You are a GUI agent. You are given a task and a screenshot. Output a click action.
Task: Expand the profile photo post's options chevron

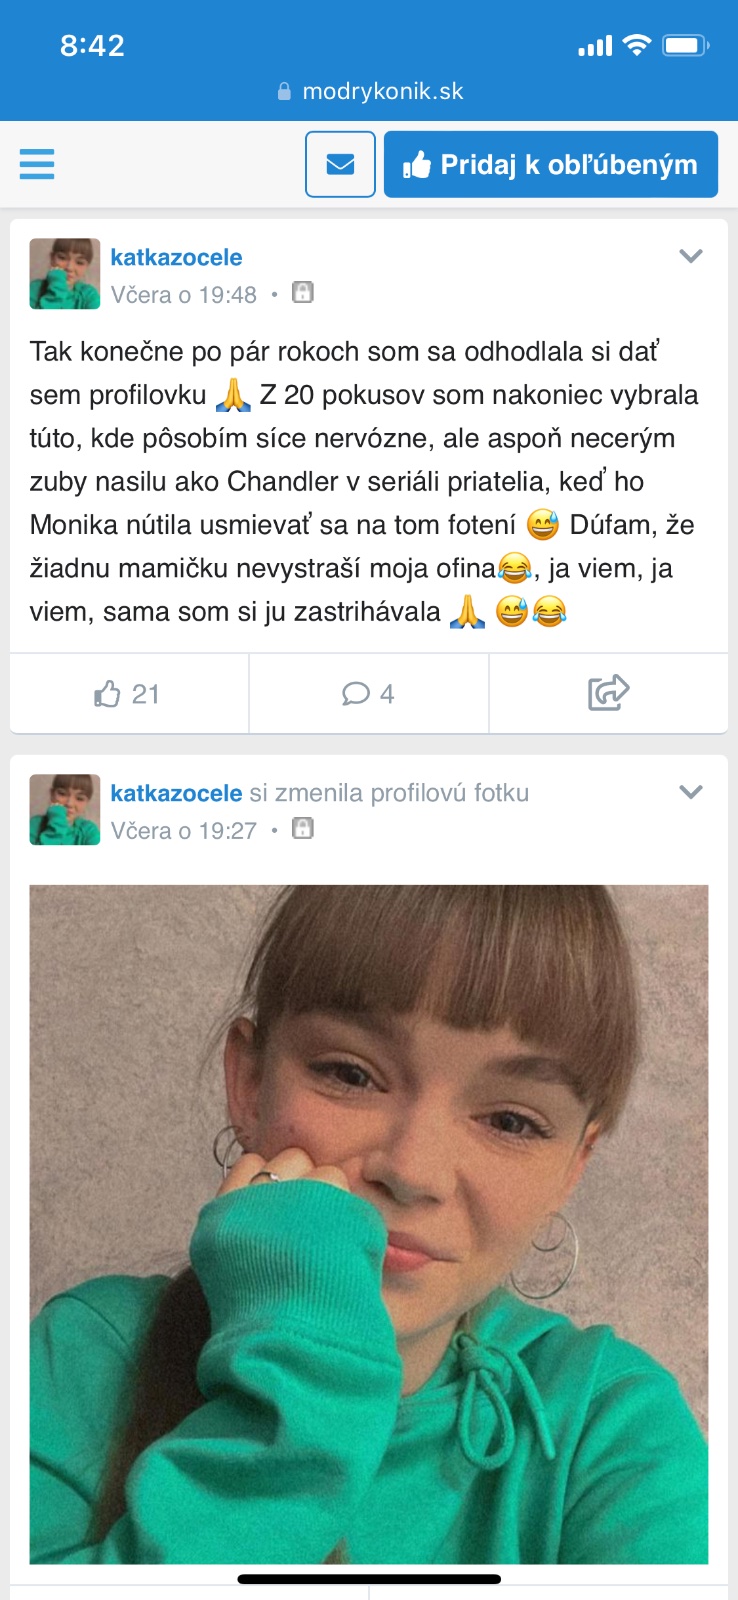690,792
